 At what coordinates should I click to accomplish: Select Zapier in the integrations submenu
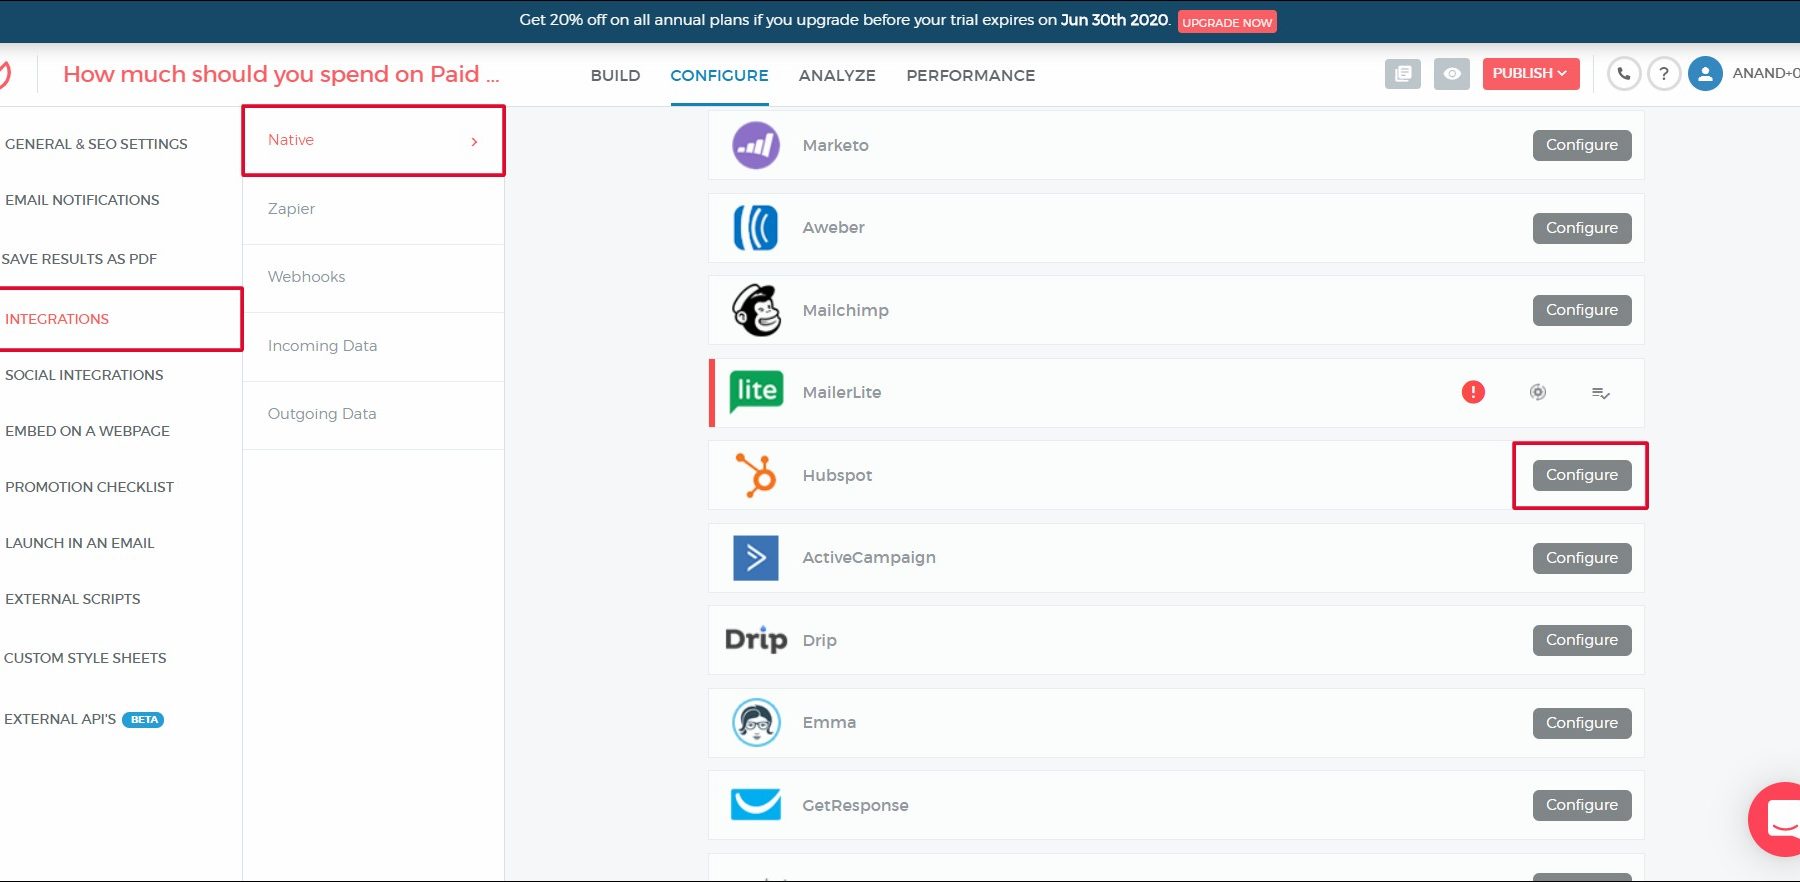click(x=292, y=209)
